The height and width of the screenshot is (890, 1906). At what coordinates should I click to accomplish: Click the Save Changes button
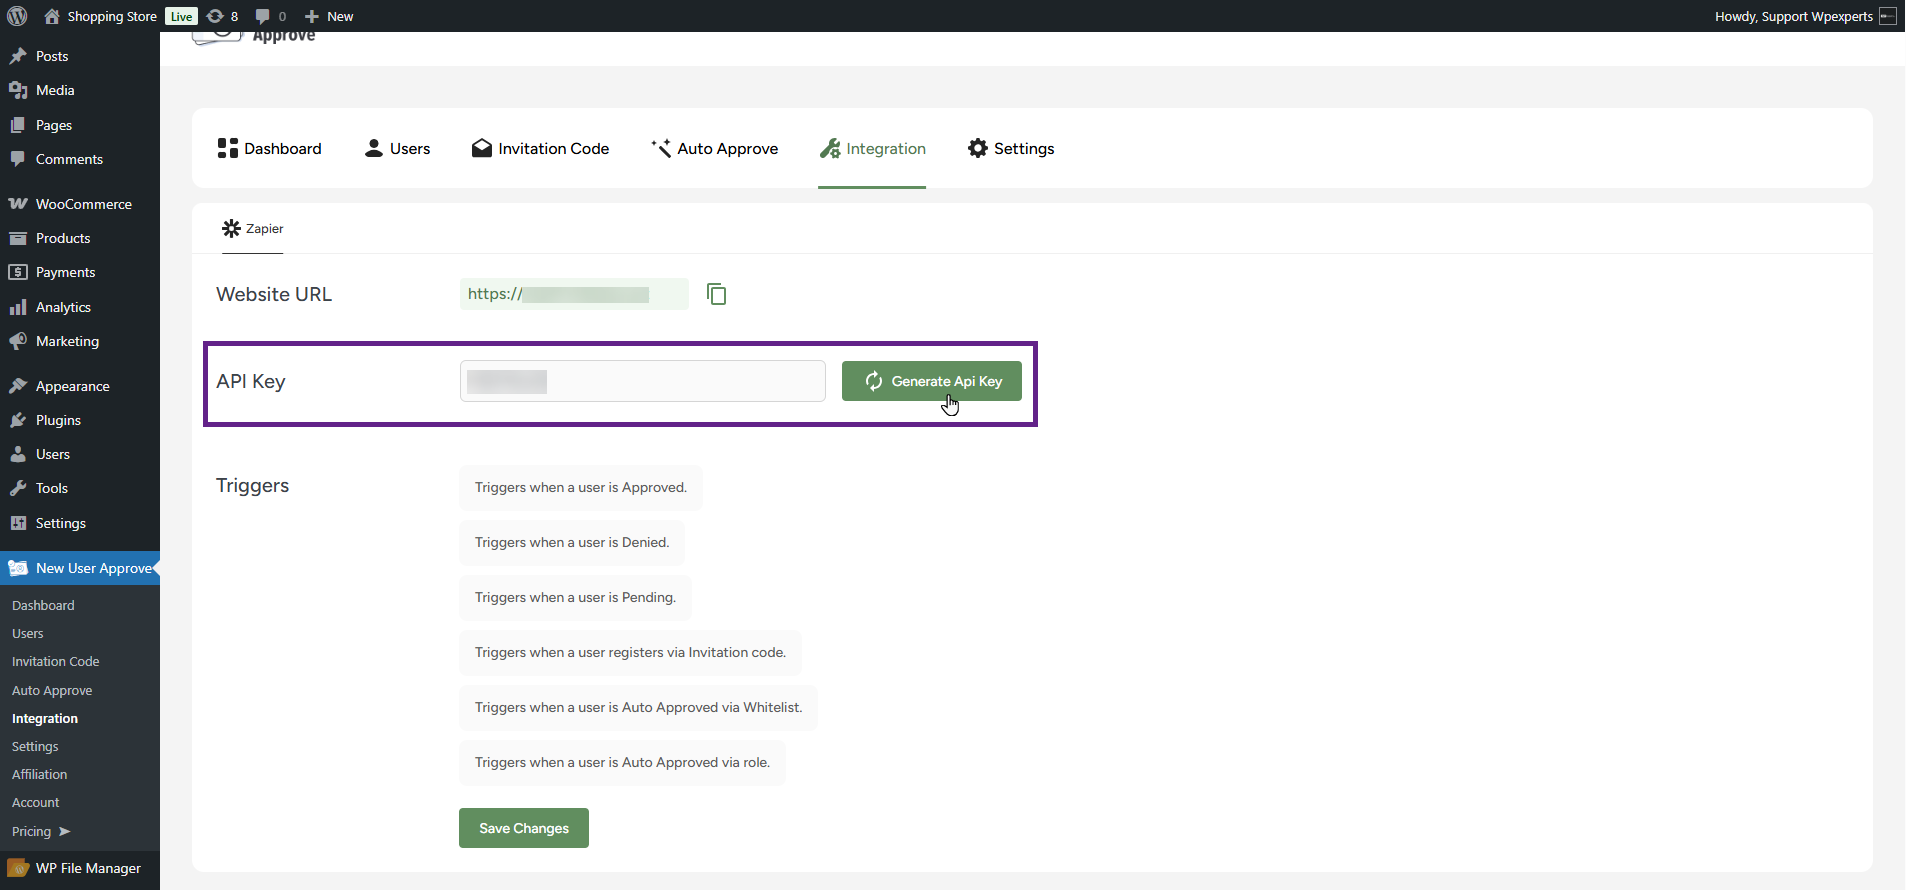(x=523, y=828)
